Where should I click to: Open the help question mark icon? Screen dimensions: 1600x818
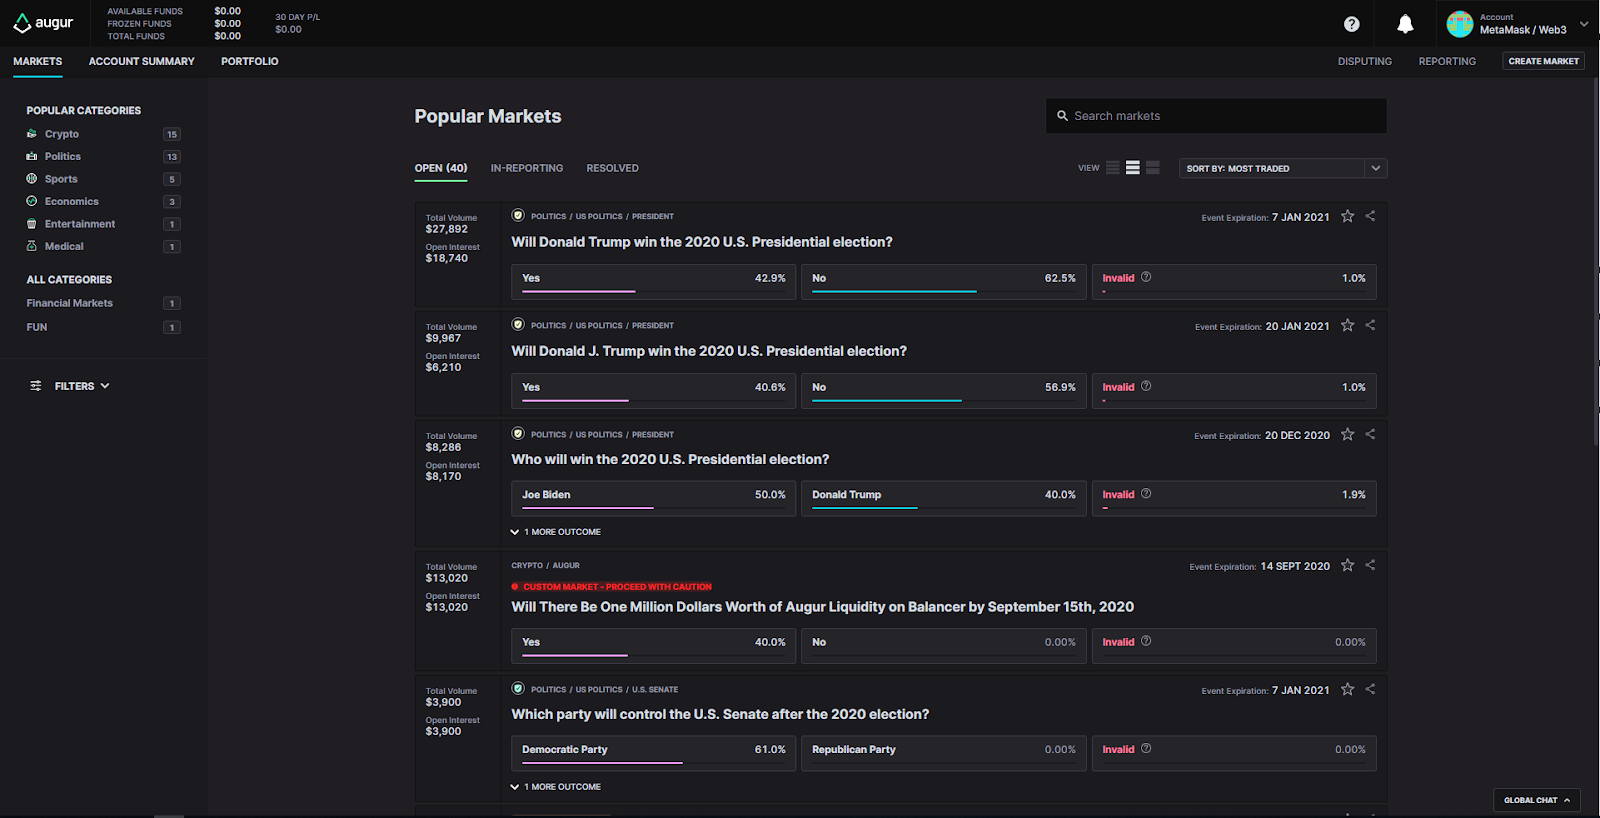(x=1352, y=24)
